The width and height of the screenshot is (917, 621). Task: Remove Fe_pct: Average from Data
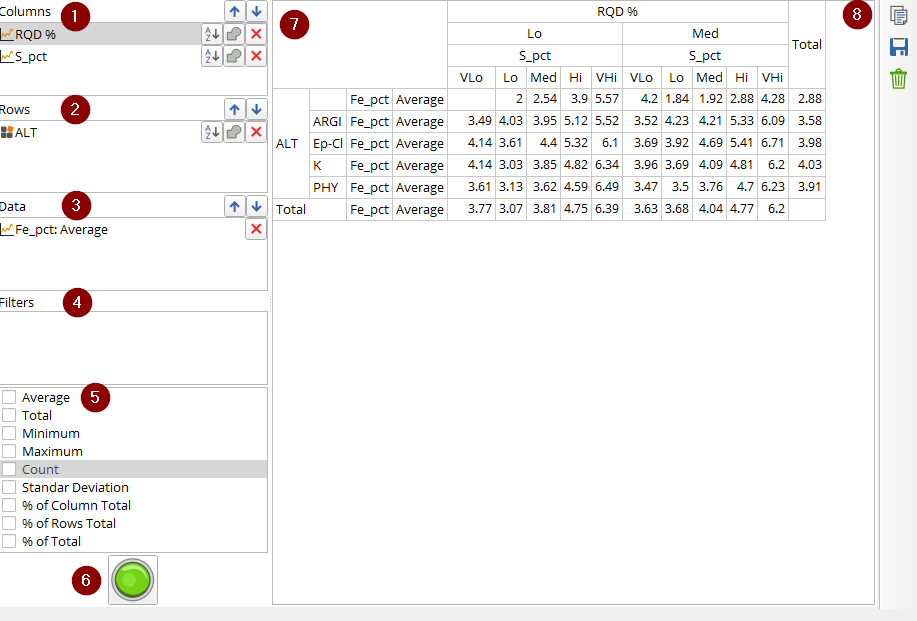tap(256, 229)
